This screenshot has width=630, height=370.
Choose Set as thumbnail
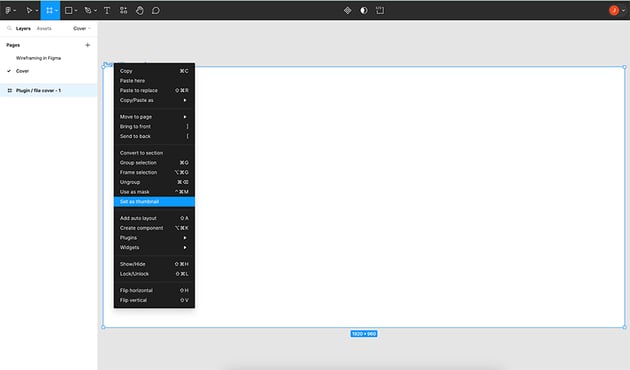[x=154, y=202]
